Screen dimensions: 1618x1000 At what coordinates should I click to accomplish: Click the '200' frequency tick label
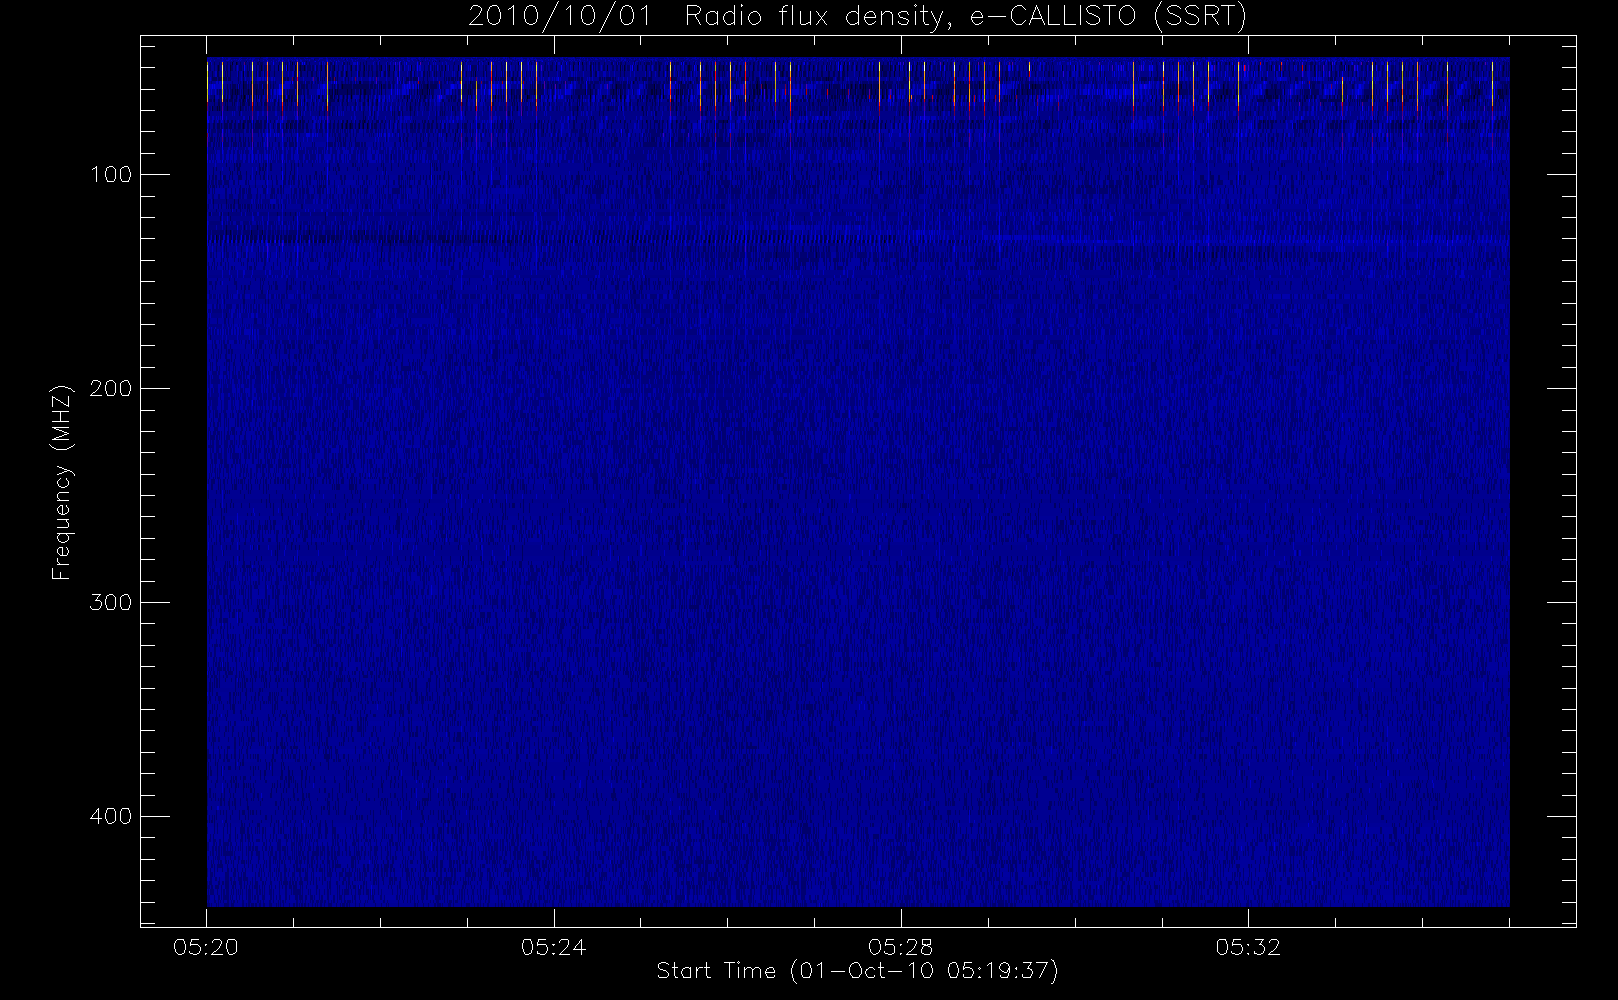tap(111, 389)
